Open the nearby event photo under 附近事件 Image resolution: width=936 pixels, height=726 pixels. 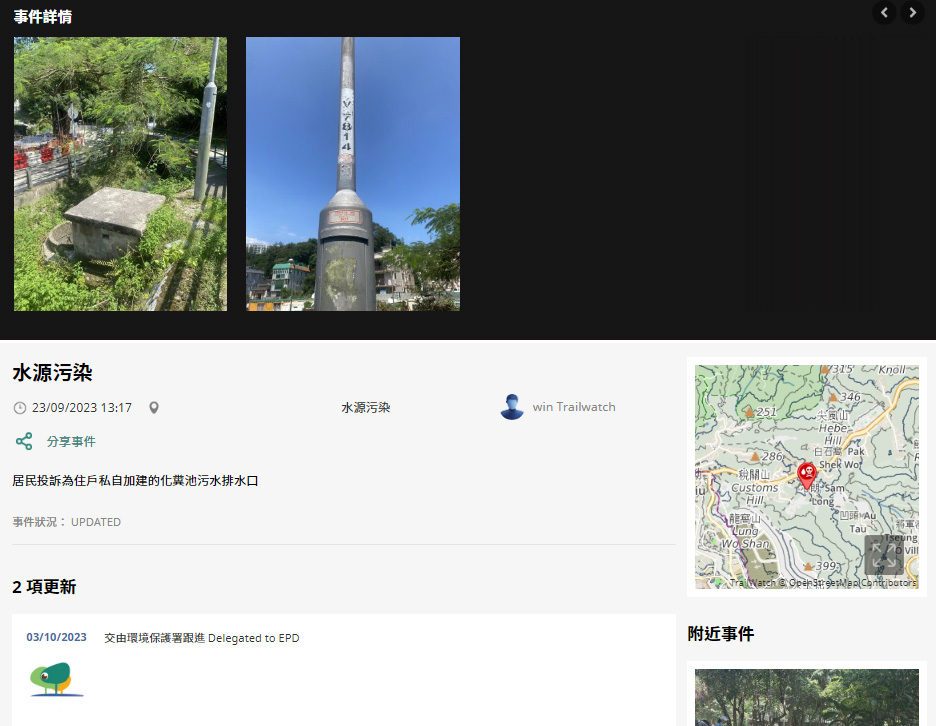[x=806, y=697]
